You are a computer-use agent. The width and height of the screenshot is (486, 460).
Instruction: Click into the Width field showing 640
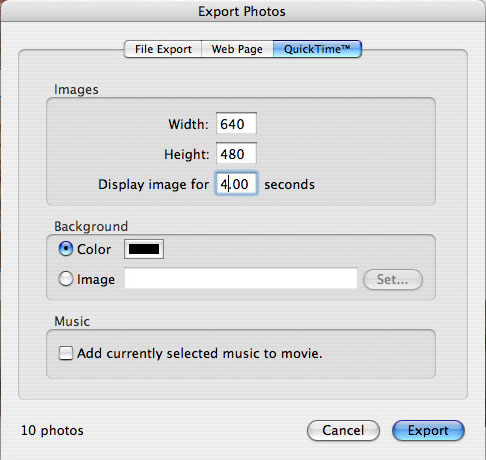(x=236, y=124)
